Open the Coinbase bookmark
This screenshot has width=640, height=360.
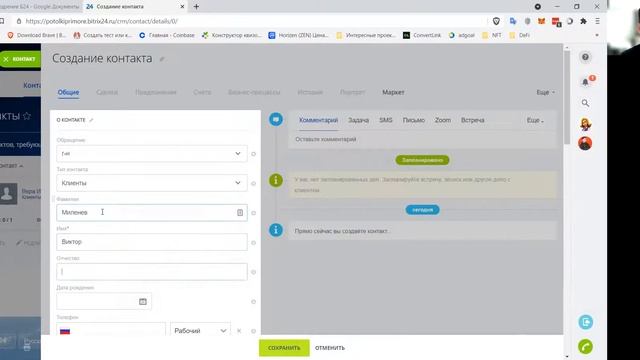[x=167, y=36]
